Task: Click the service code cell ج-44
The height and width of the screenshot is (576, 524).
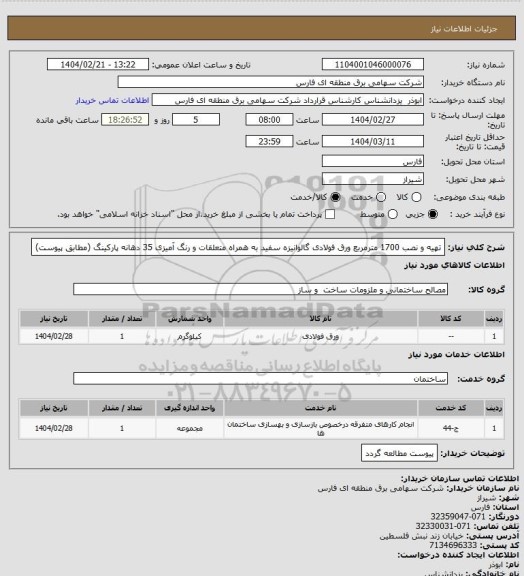Action: pos(451,428)
